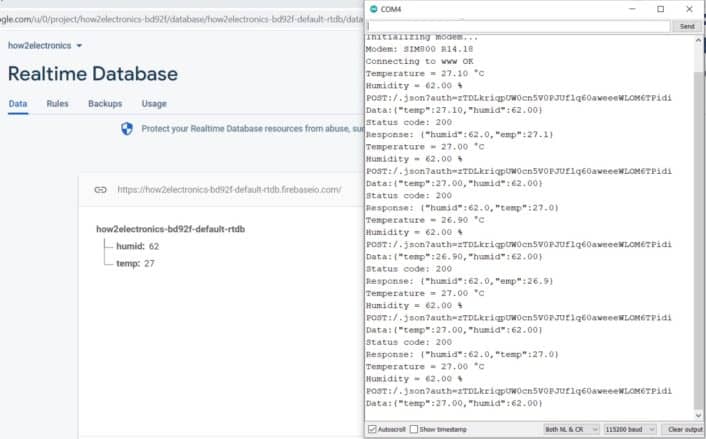The width and height of the screenshot is (706, 439).
Task: Open the 115200 baud rate dropdown
Action: 629,430
